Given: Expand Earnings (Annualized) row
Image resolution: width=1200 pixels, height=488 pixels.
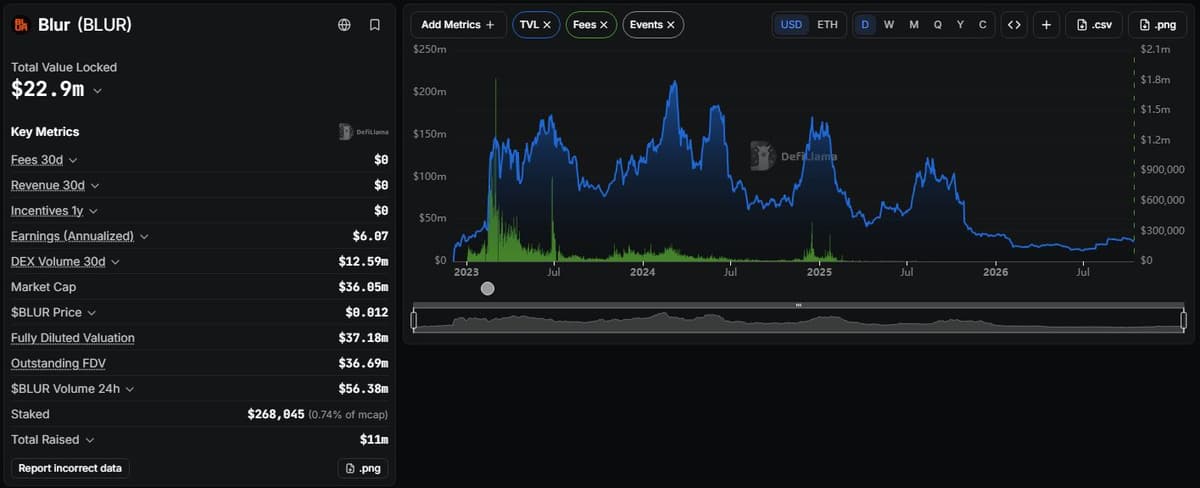Looking at the screenshot, I should coord(144,236).
